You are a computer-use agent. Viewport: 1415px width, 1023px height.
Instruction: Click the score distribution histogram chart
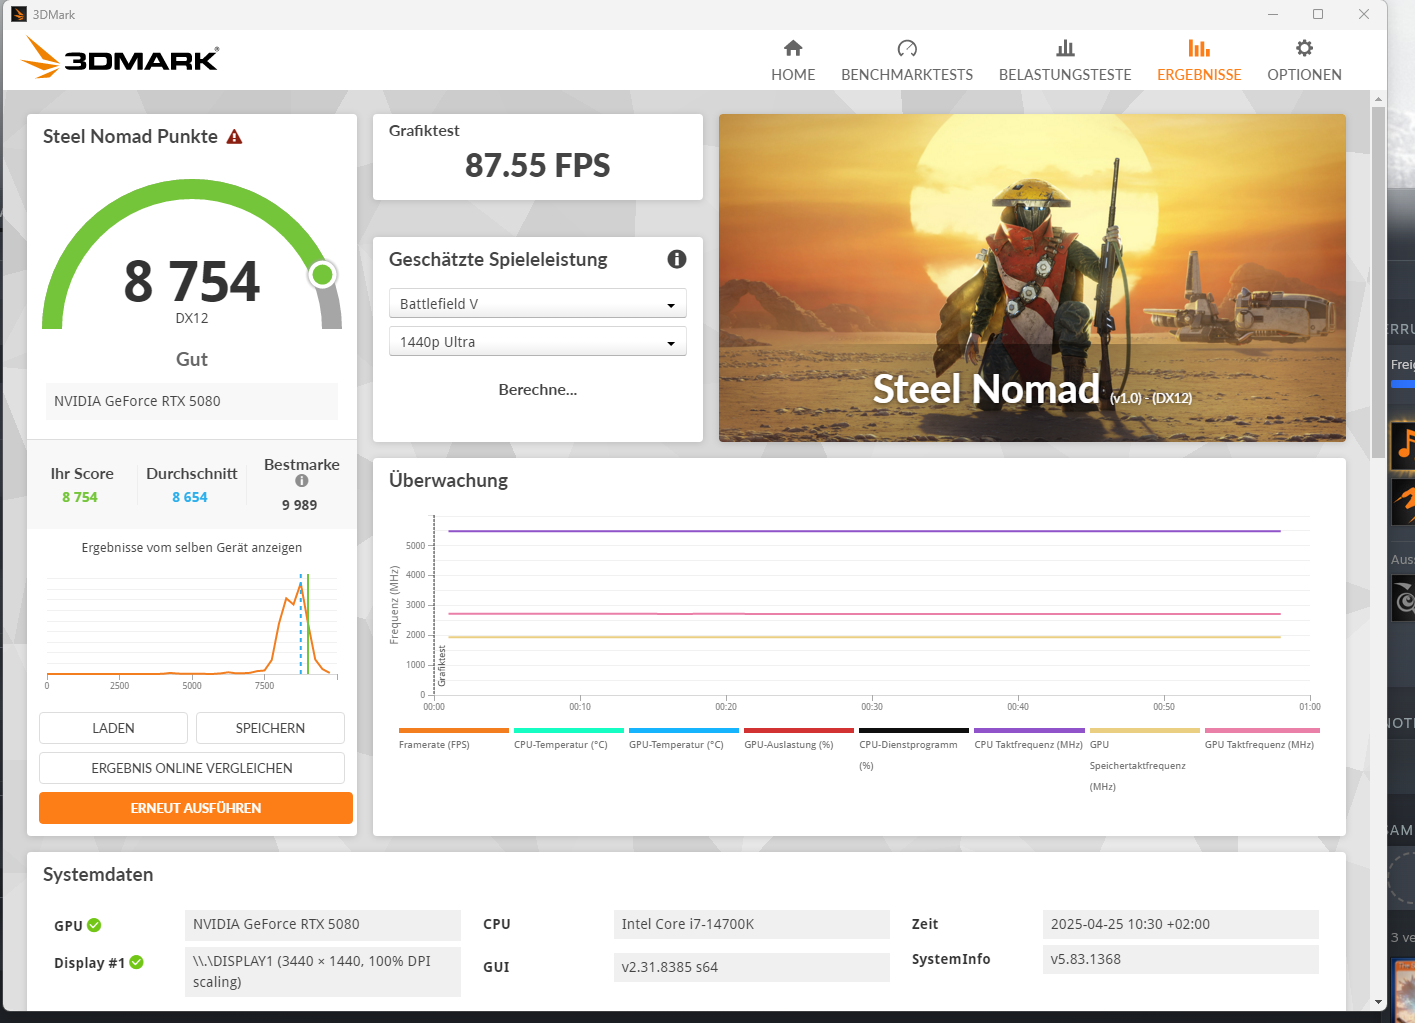[192, 628]
